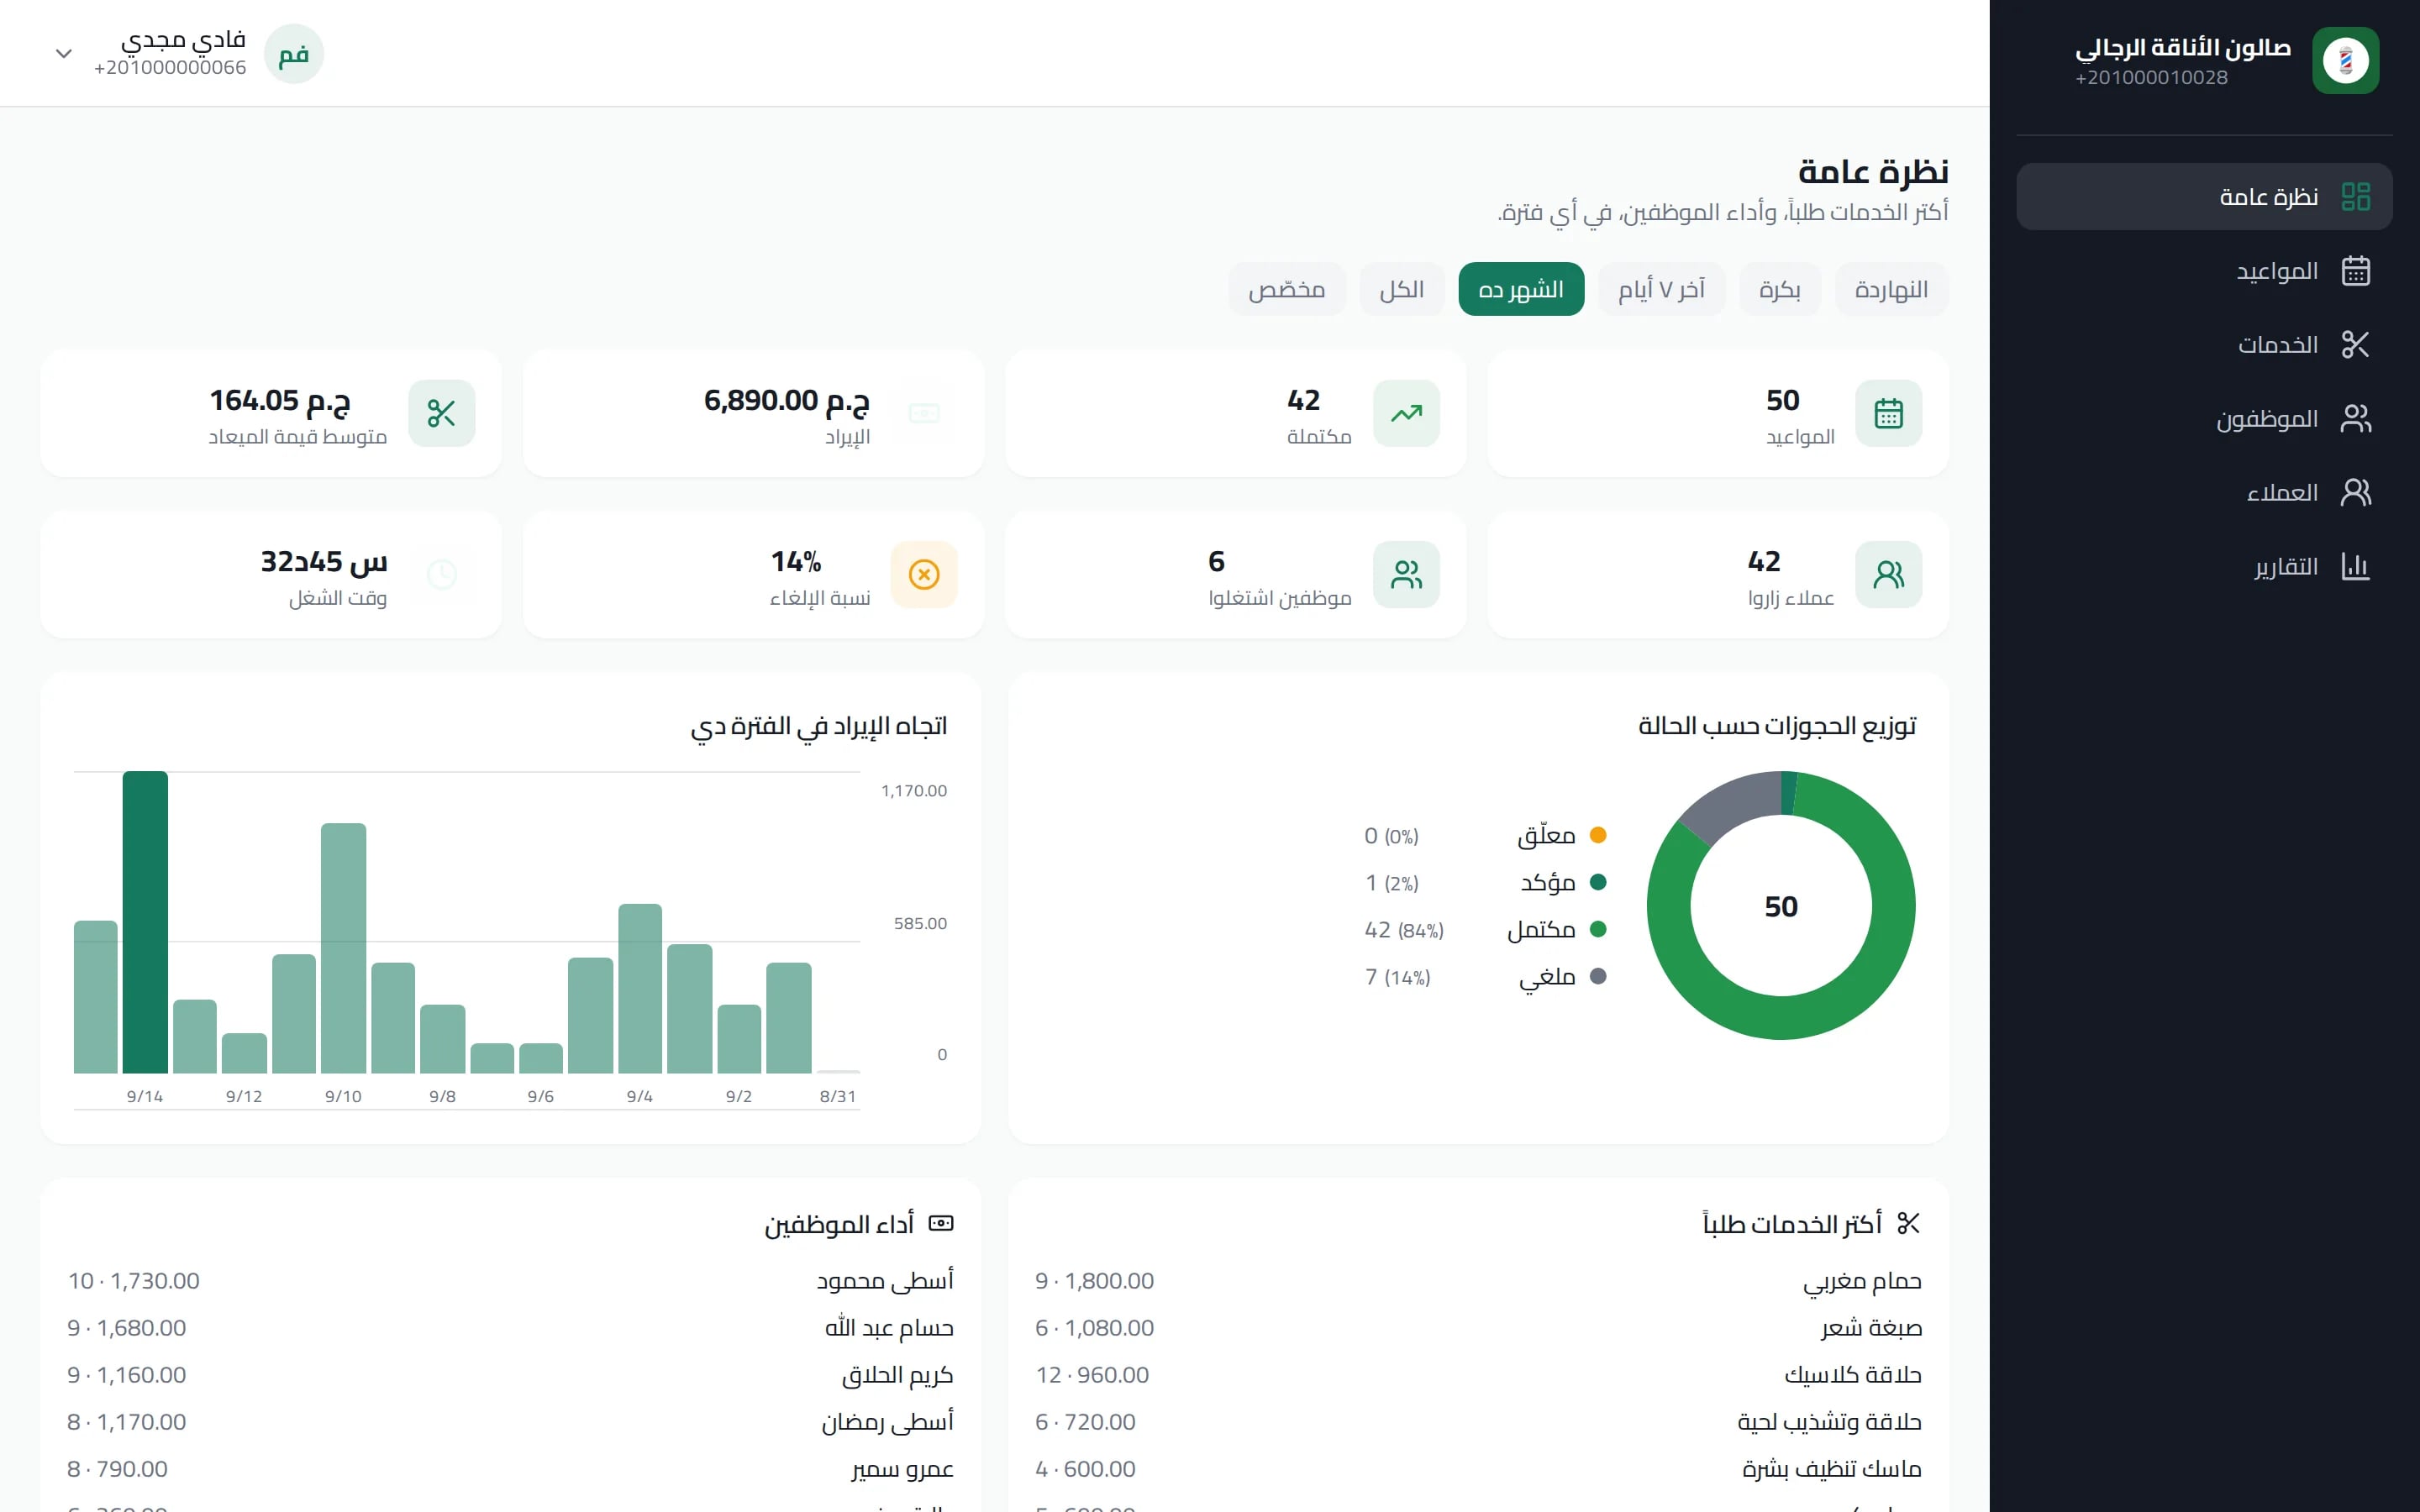Click the X icon on نسبة الإلغاء card
The height and width of the screenshot is (1512, 2420).
[924, 574]
